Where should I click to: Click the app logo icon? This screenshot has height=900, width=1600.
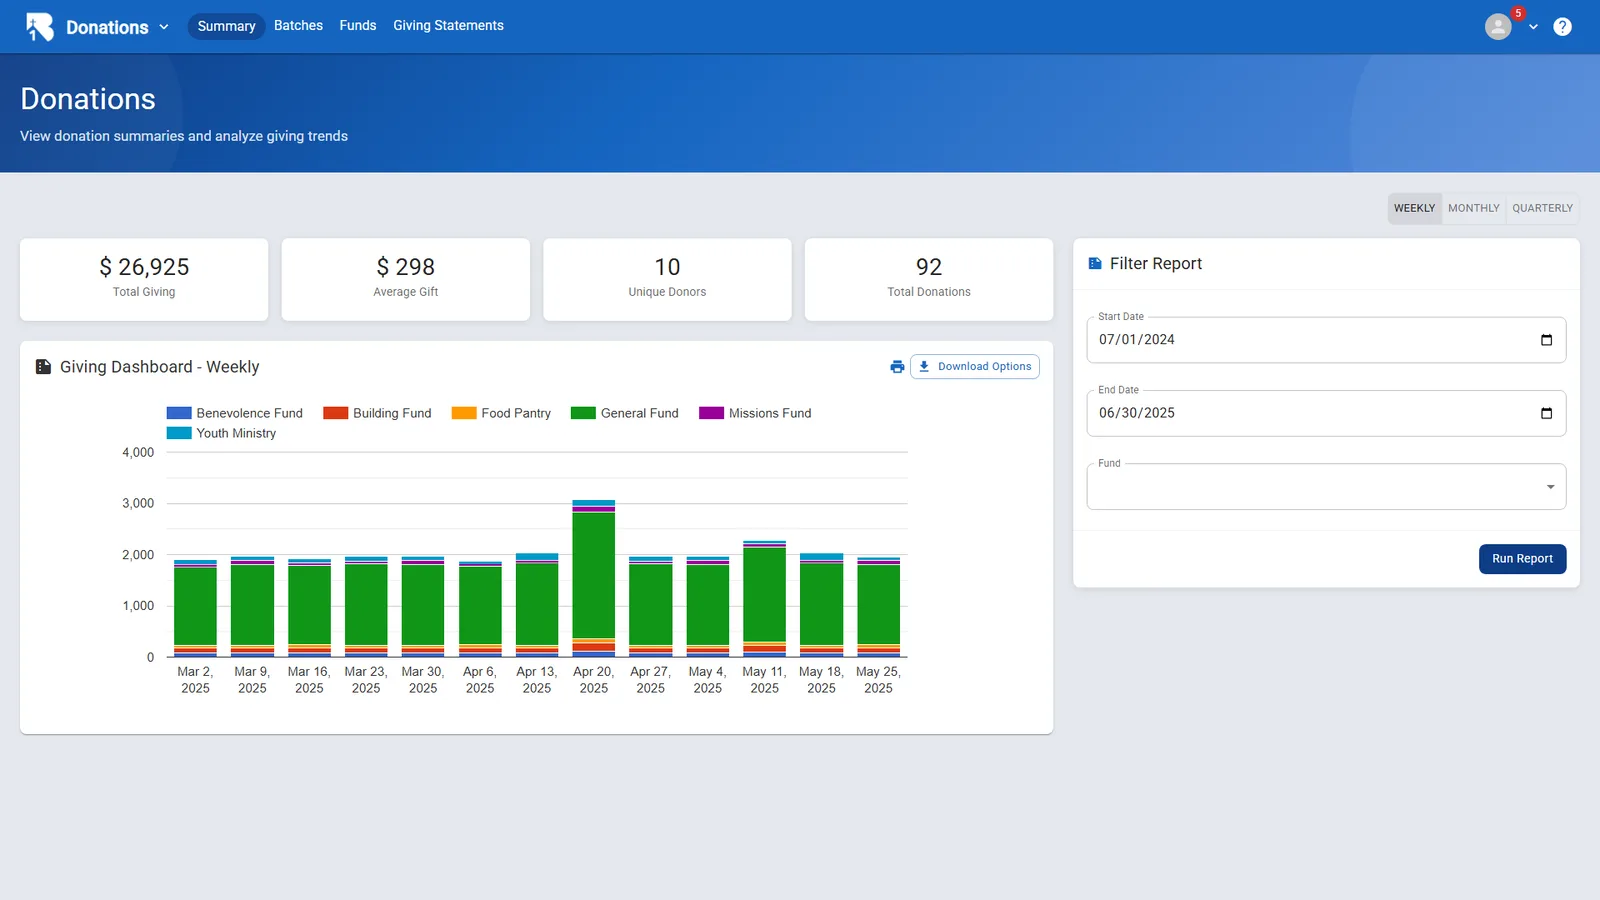pos(40,27)
